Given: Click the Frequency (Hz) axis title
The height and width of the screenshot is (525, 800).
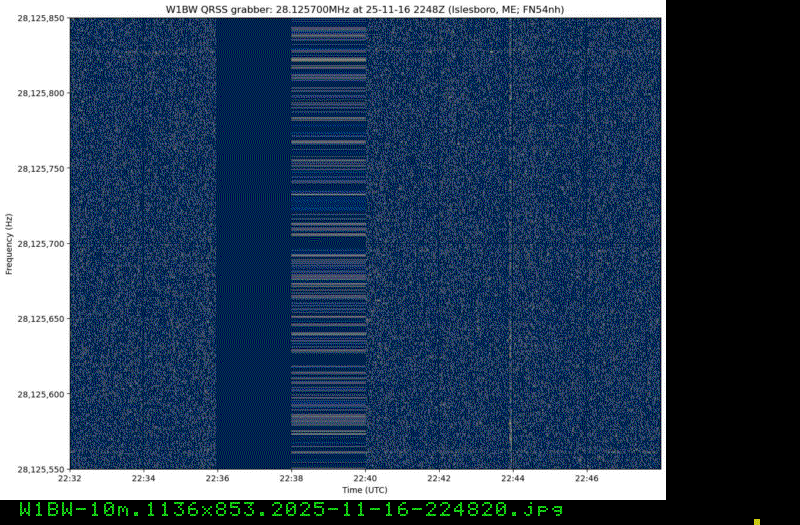Looking at the screenshot, I should point(8,244).
